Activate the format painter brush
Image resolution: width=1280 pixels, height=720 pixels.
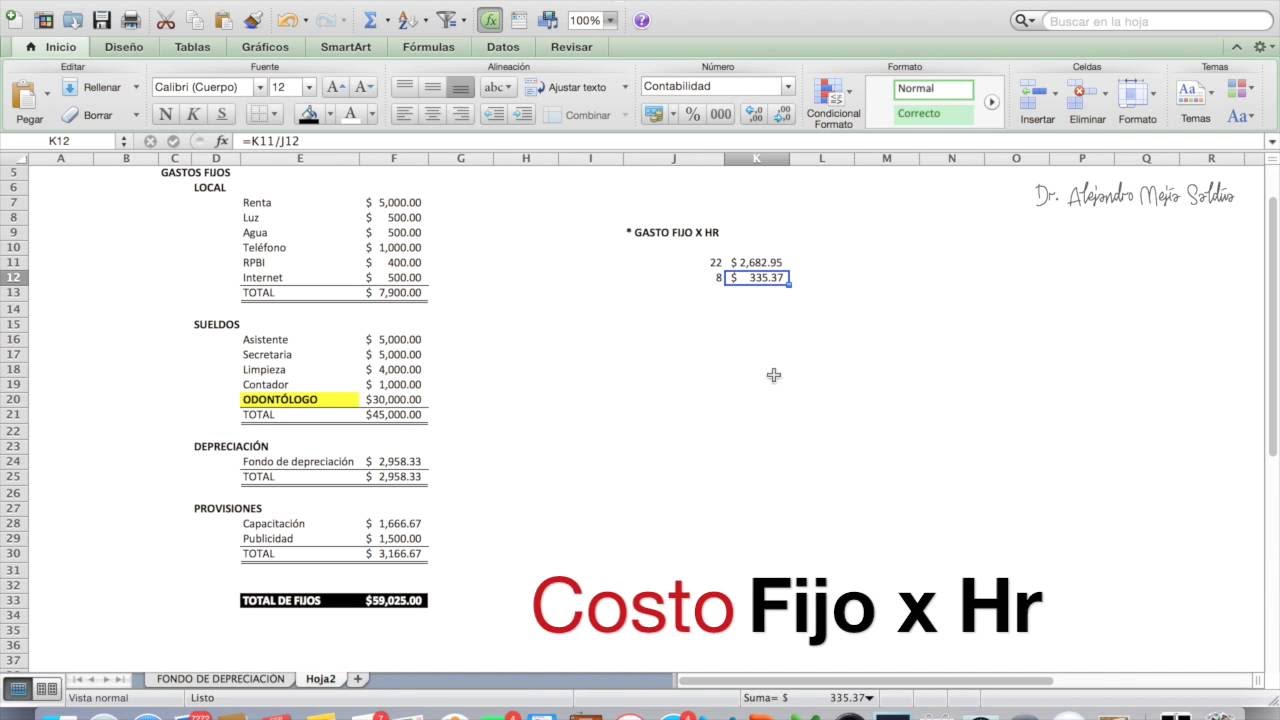[253, 20]
